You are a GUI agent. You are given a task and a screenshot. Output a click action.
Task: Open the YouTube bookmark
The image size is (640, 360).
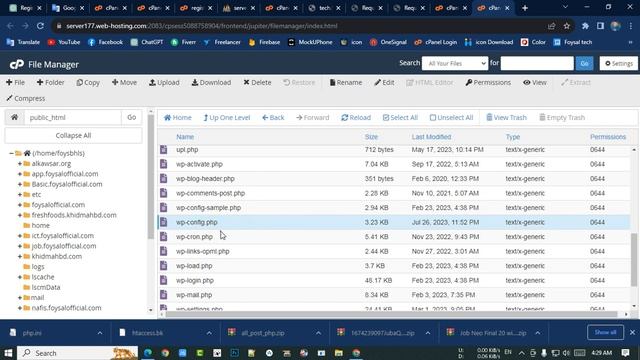[64, 42]
